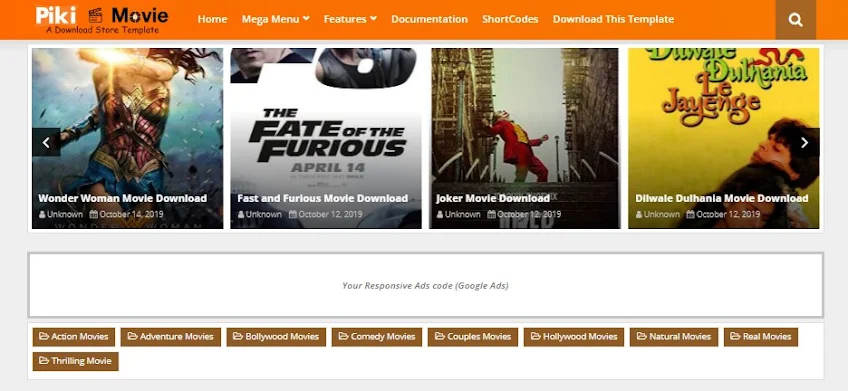
Task: Browse the Hollywood Movies category
Action: 574,336
